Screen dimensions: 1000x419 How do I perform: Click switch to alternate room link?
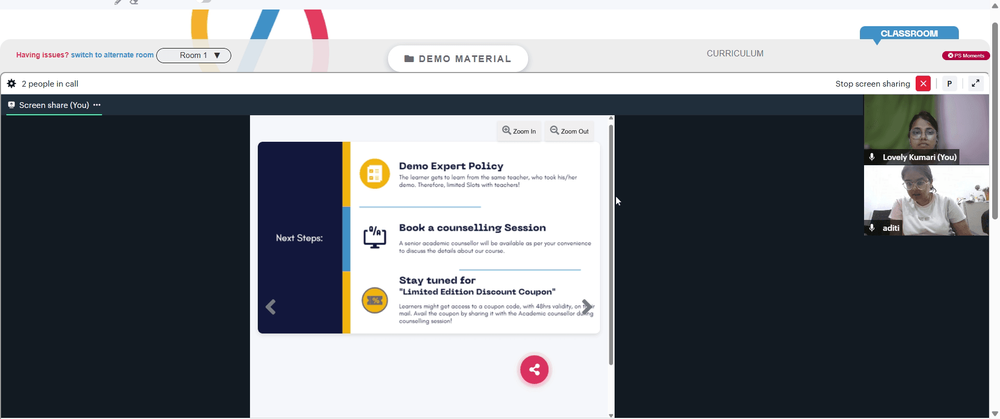pyautogui.click(x=112, y=55)
